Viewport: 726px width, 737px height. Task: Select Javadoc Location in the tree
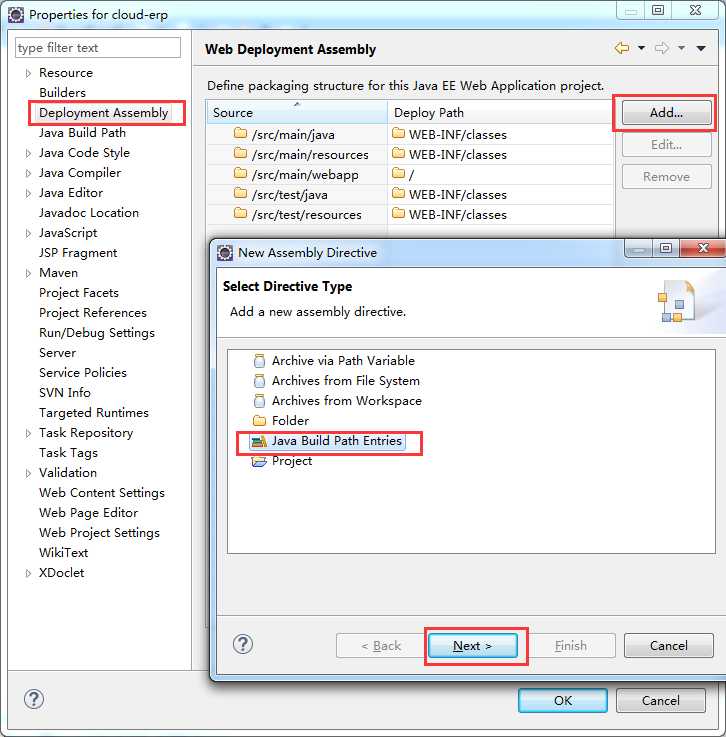pyautogui.click(x=89, y=213)
